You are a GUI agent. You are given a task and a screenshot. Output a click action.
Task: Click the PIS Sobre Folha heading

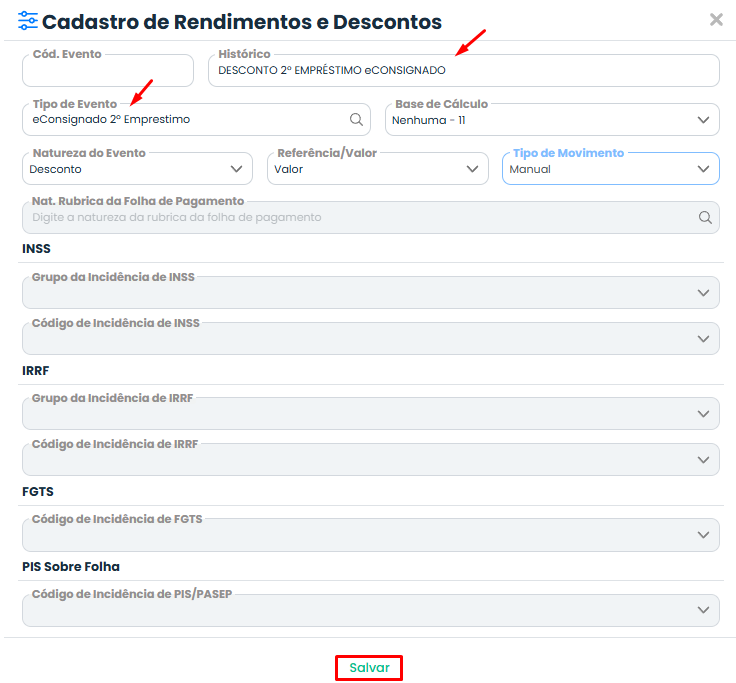point(71,567)
